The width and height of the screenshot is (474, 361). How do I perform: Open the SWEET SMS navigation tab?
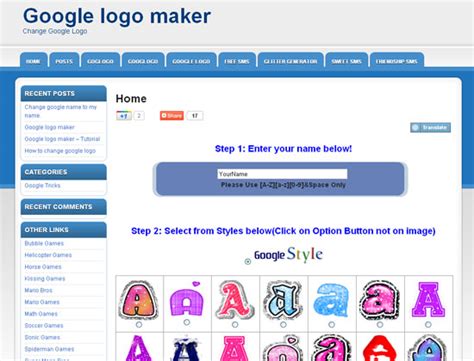pyautogui.click(x=347, y=61)
